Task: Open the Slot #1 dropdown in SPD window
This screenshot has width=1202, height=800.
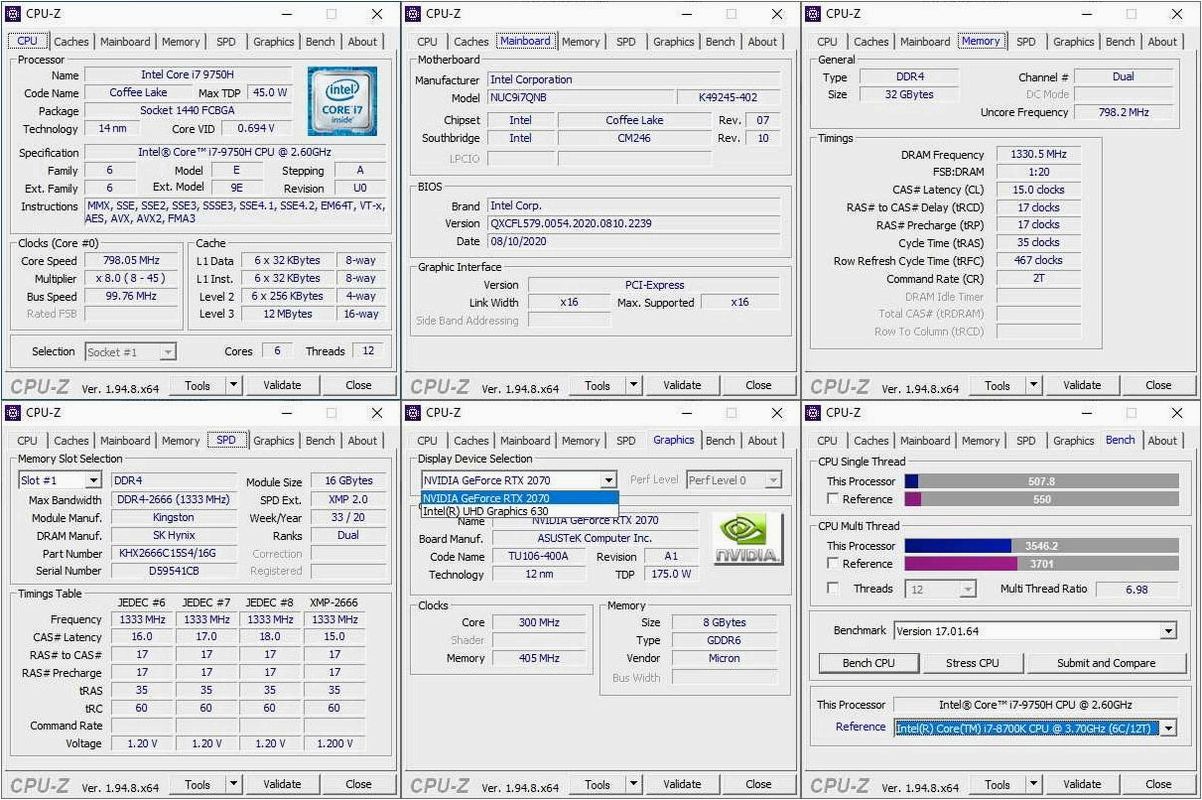Action: (x=60, y=481)
